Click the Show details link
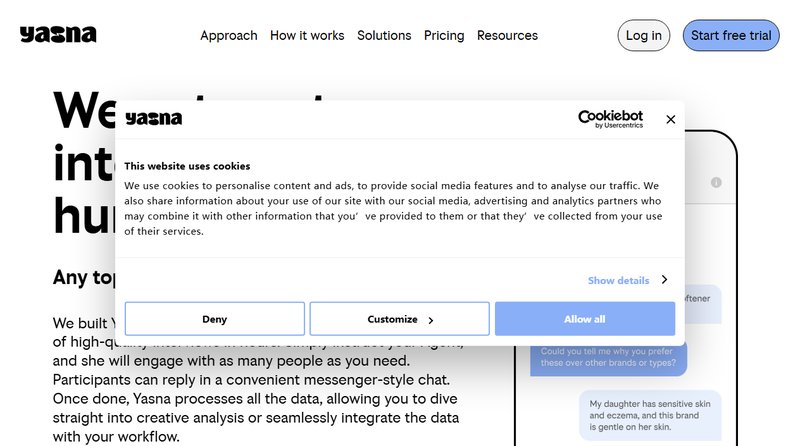The image size is (800, 446). [618, 281]
